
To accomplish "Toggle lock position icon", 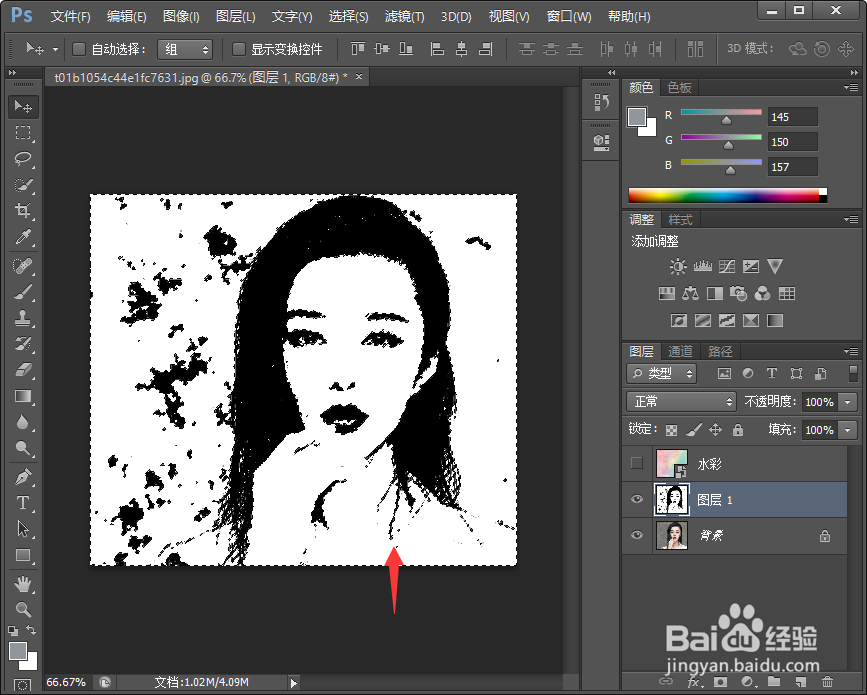I will pyautogui.click(x=715, y=430).
